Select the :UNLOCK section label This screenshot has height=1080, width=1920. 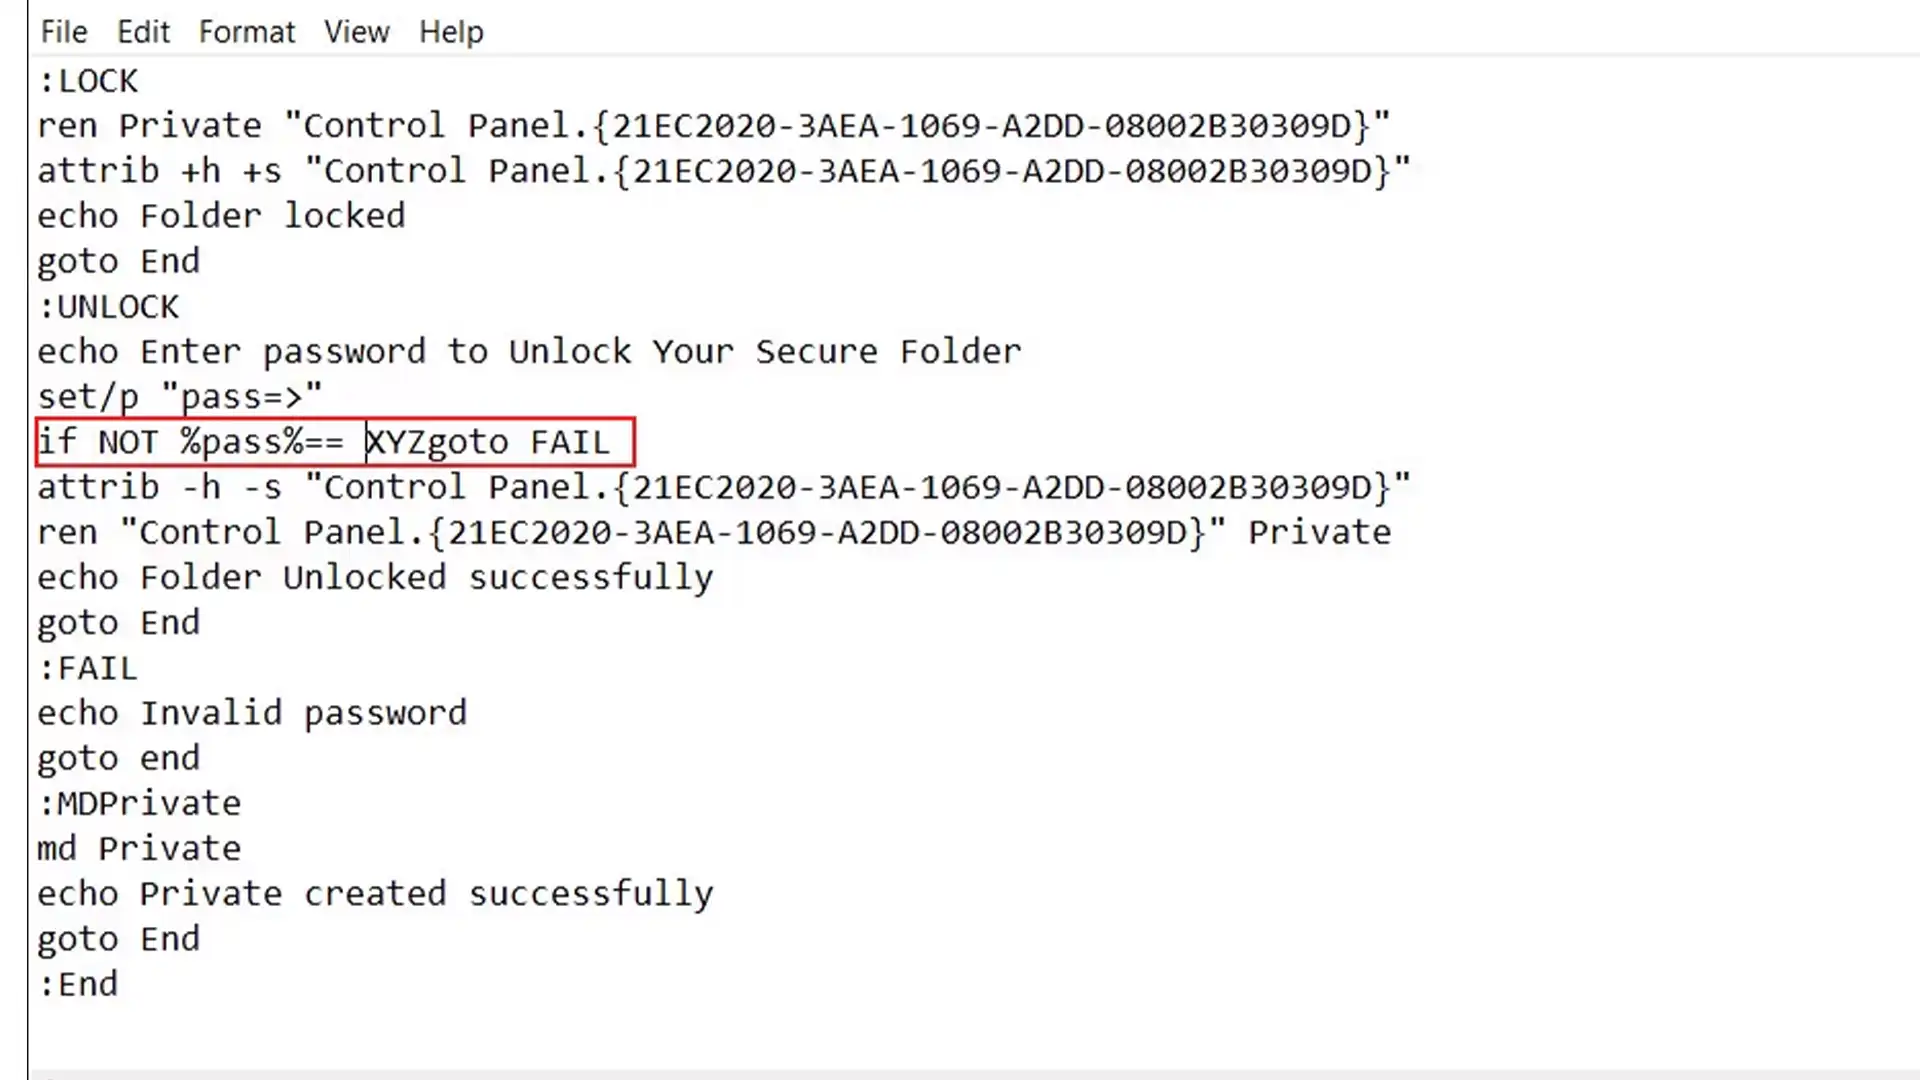click(109, 306)
